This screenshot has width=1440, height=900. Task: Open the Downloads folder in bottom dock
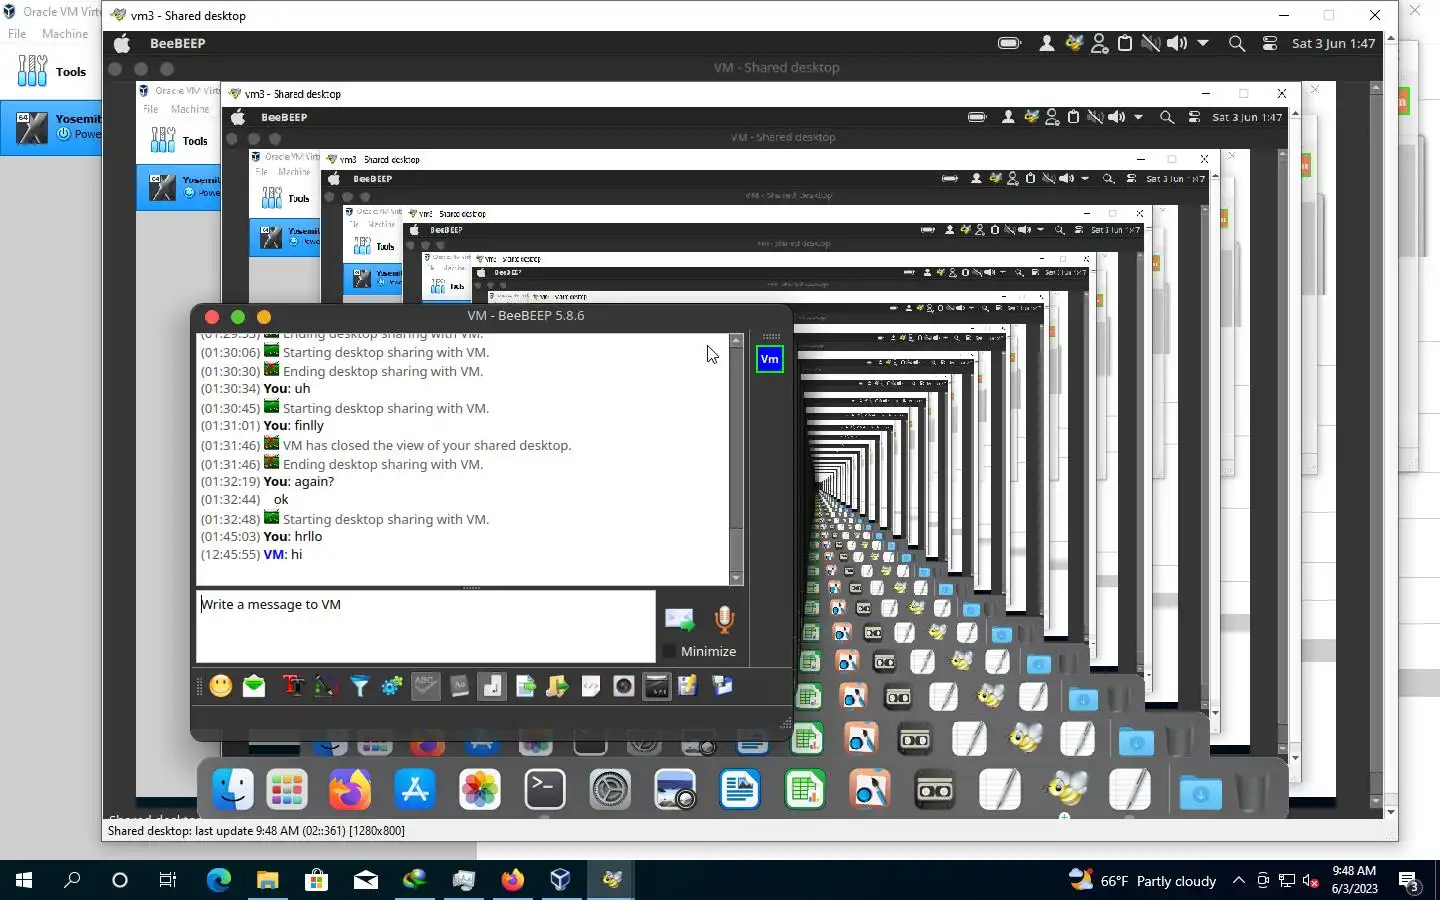pyautogui.click(x=1200, y=792)
